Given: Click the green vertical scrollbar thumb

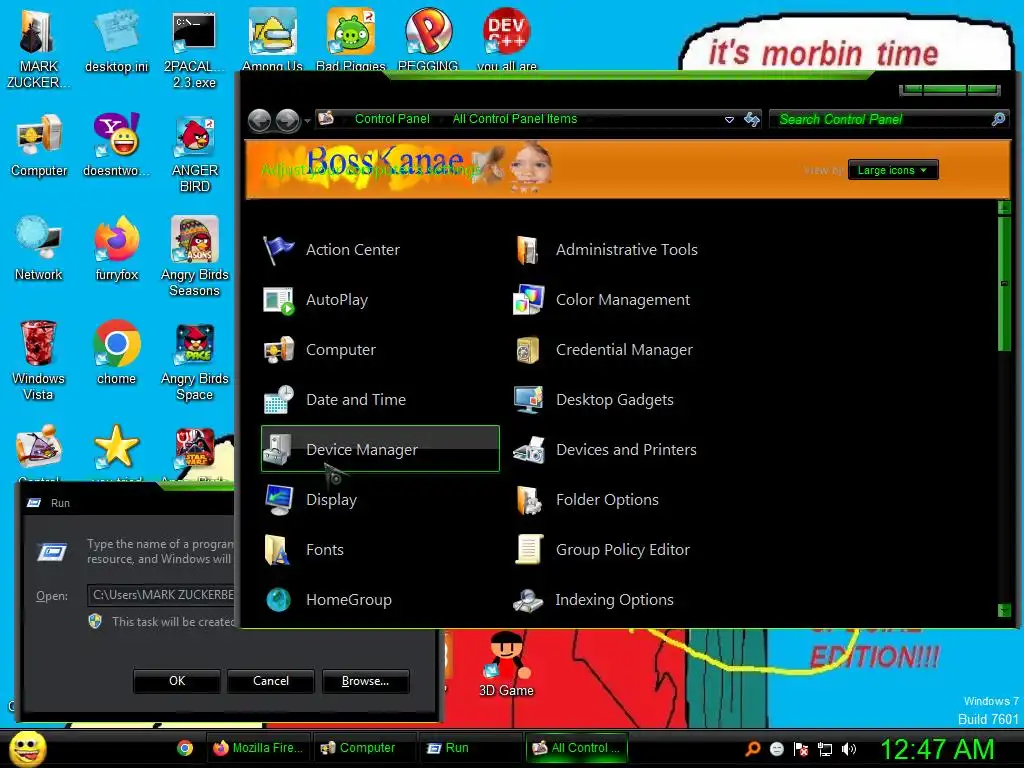Looking at the screenshot, I should (1004, 283).
